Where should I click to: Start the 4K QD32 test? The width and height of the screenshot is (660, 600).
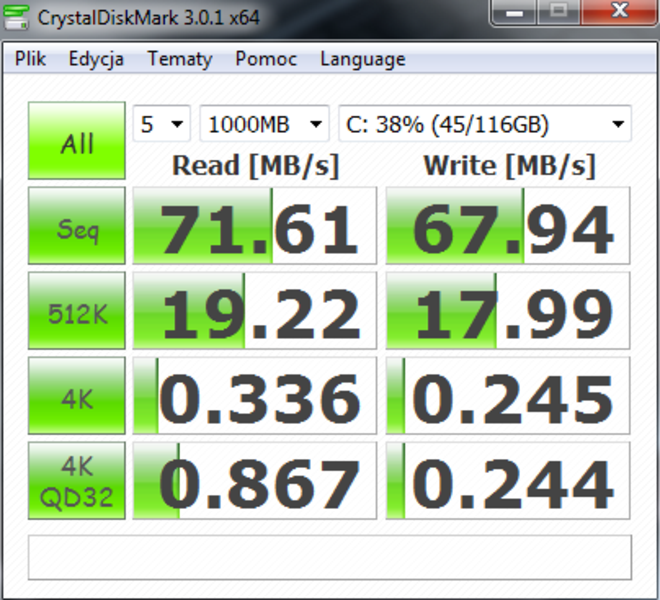click(x=77, y=481)
